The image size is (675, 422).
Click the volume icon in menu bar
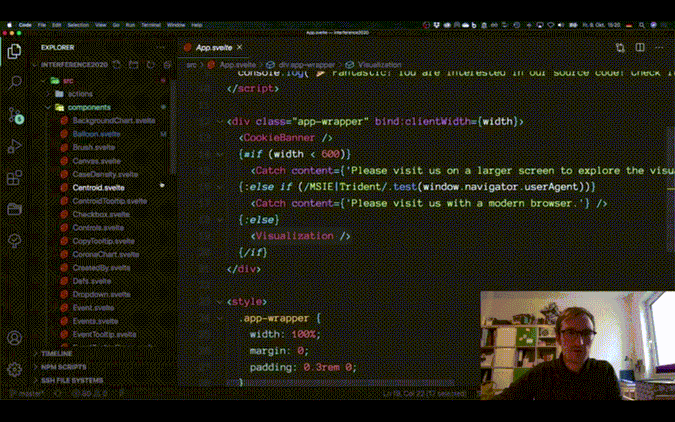[561, 25]
